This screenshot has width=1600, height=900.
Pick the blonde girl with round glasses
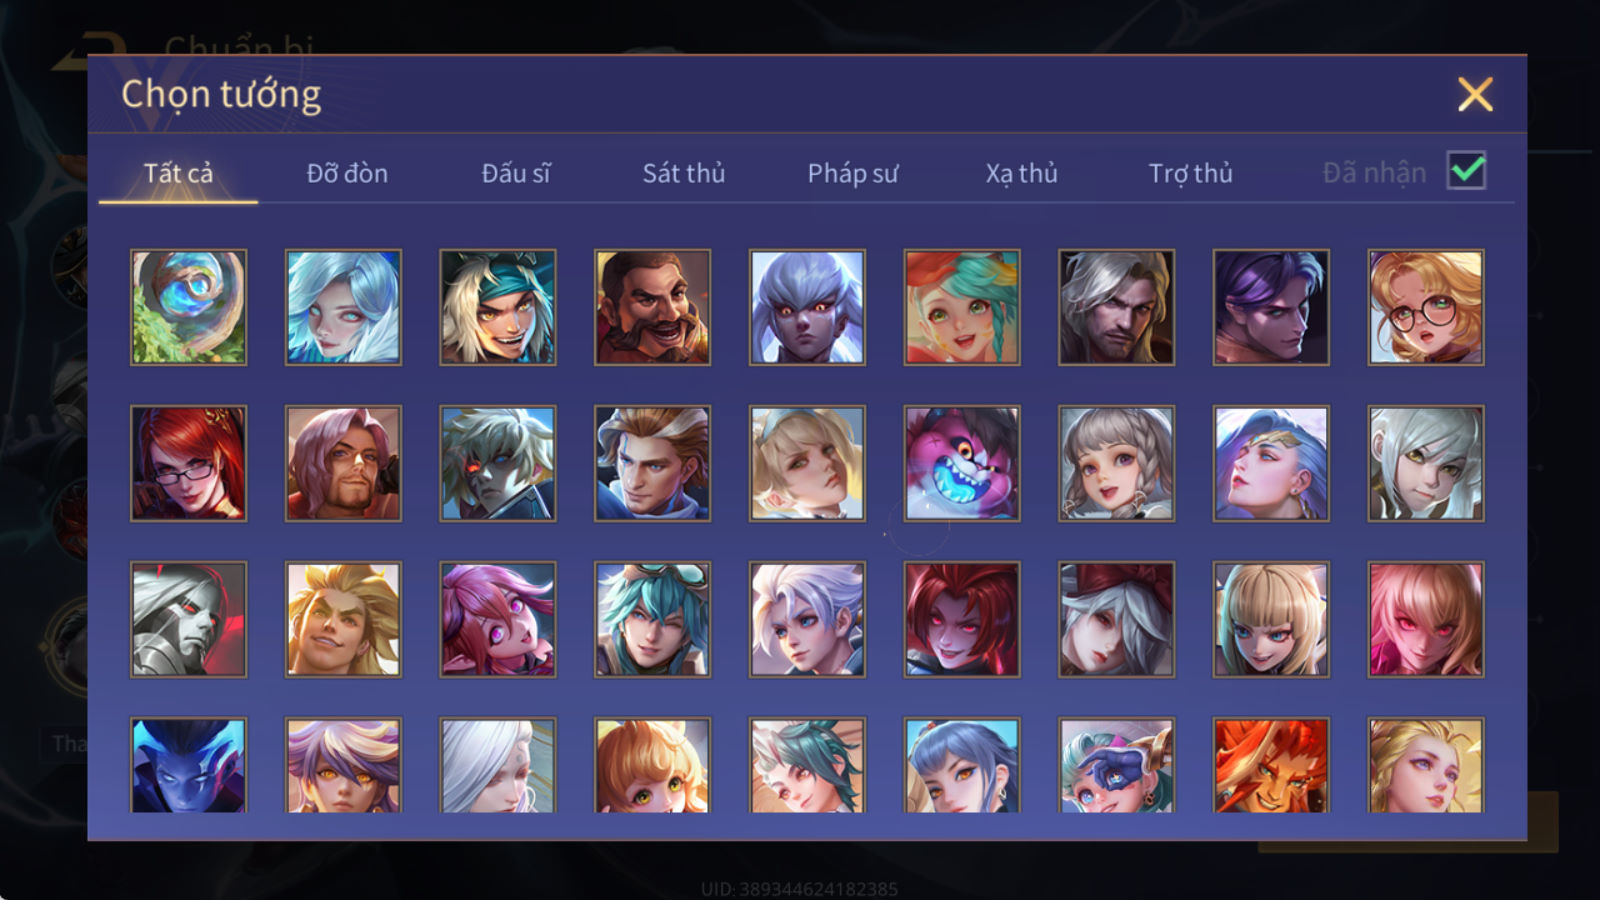[1426, 307]
